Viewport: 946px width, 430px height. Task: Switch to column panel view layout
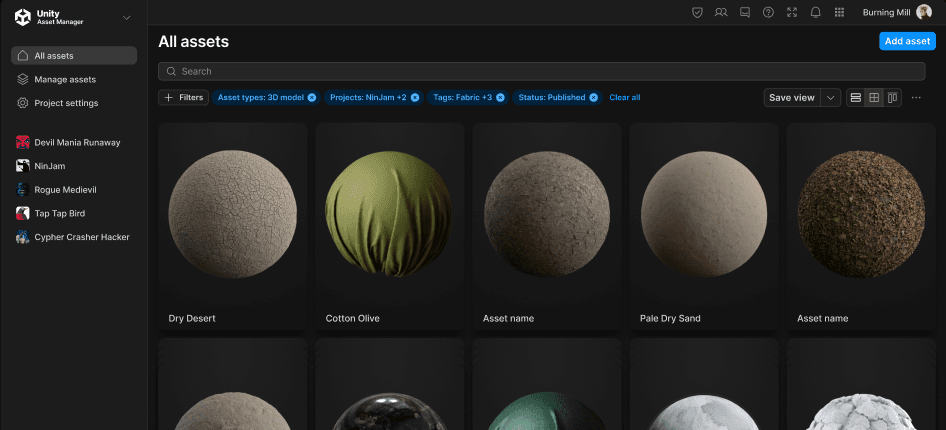(892, 97)
